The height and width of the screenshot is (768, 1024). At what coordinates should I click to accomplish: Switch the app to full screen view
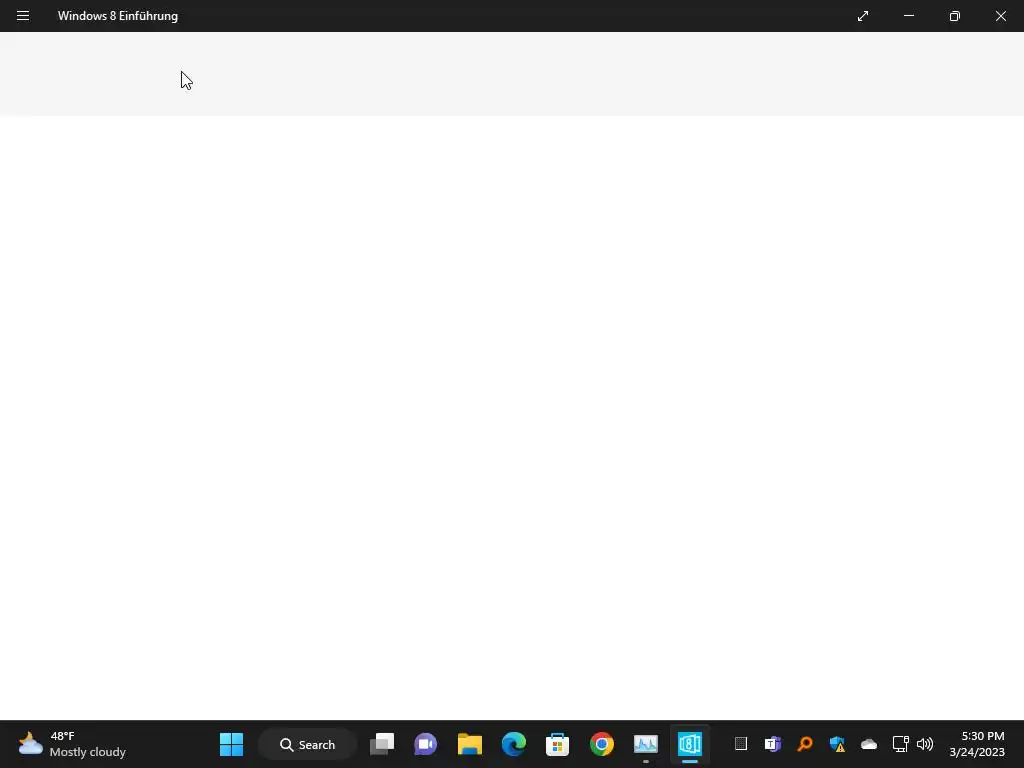point(863,16)
